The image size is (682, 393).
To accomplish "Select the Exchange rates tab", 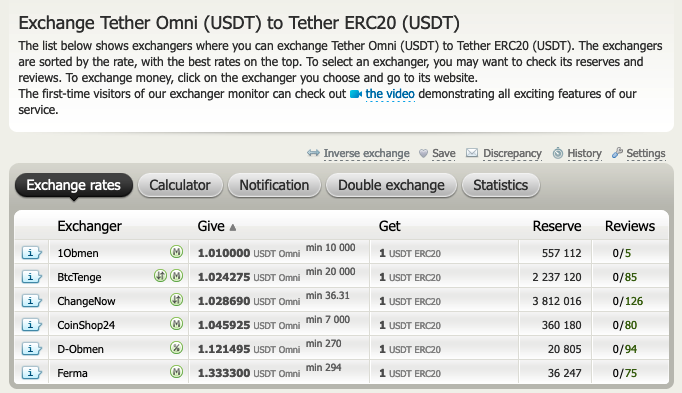I will click(x=74, y=185).
